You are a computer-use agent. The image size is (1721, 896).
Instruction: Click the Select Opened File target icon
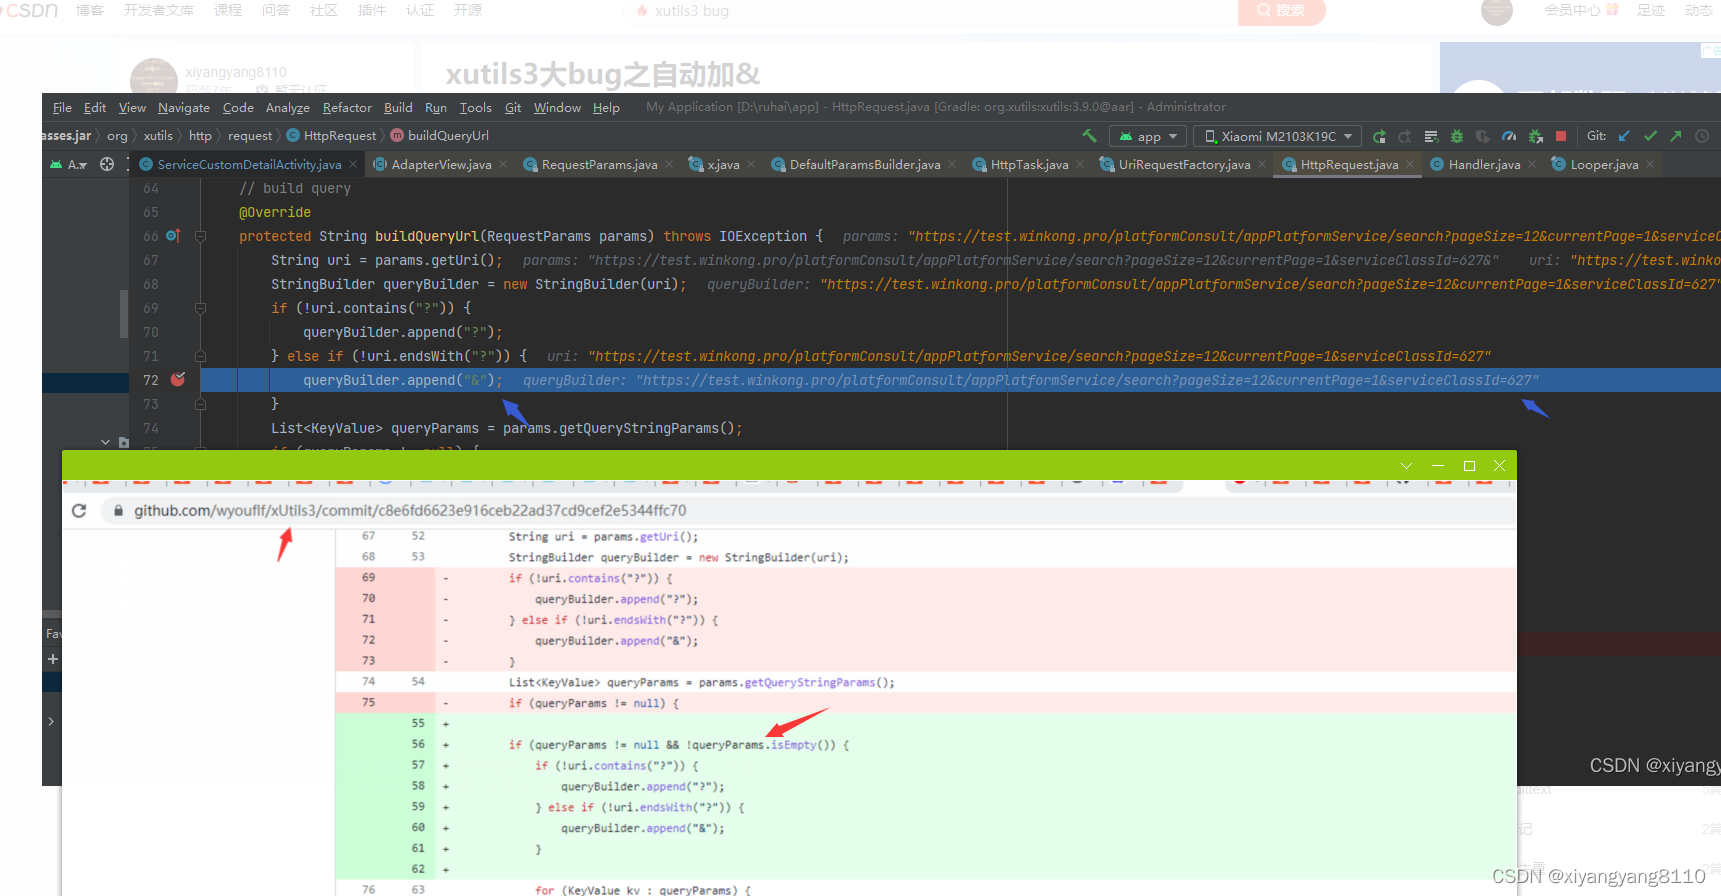click(107, 164)
